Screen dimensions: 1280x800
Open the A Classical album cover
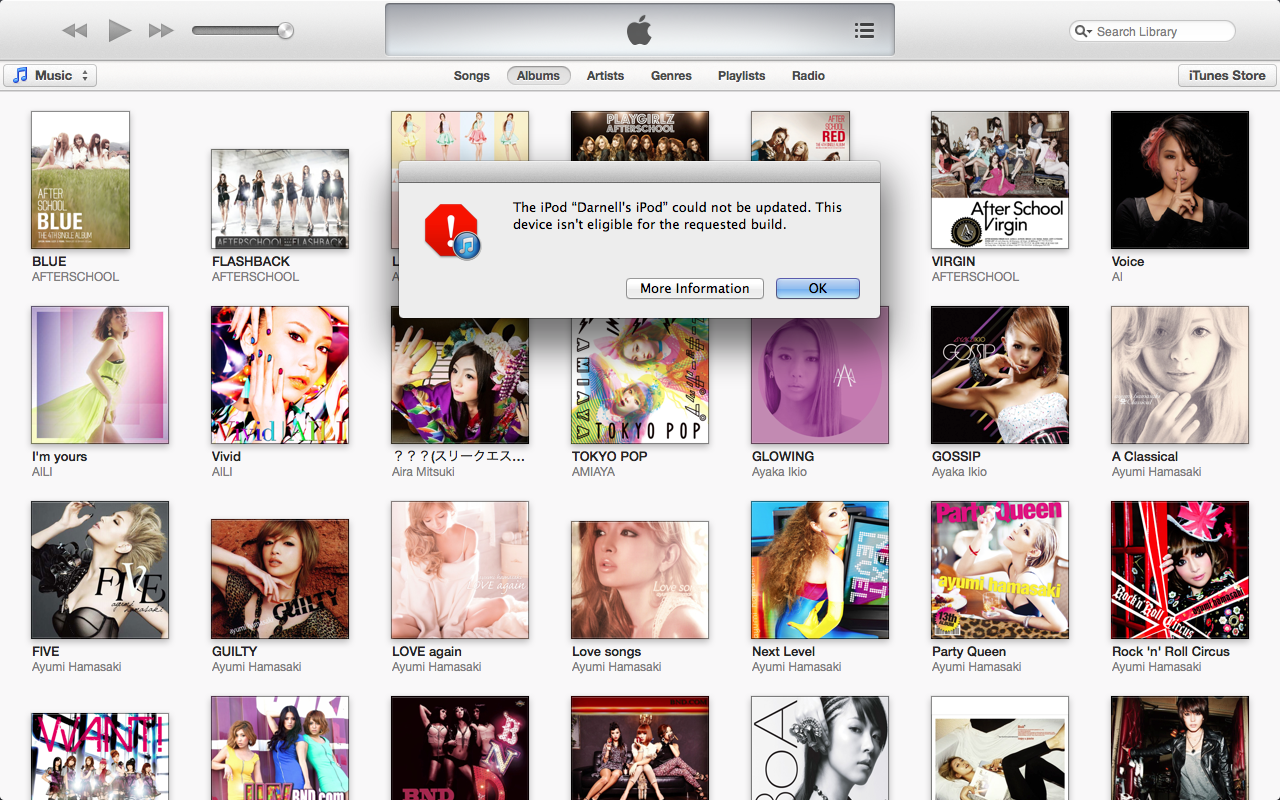1180,375
